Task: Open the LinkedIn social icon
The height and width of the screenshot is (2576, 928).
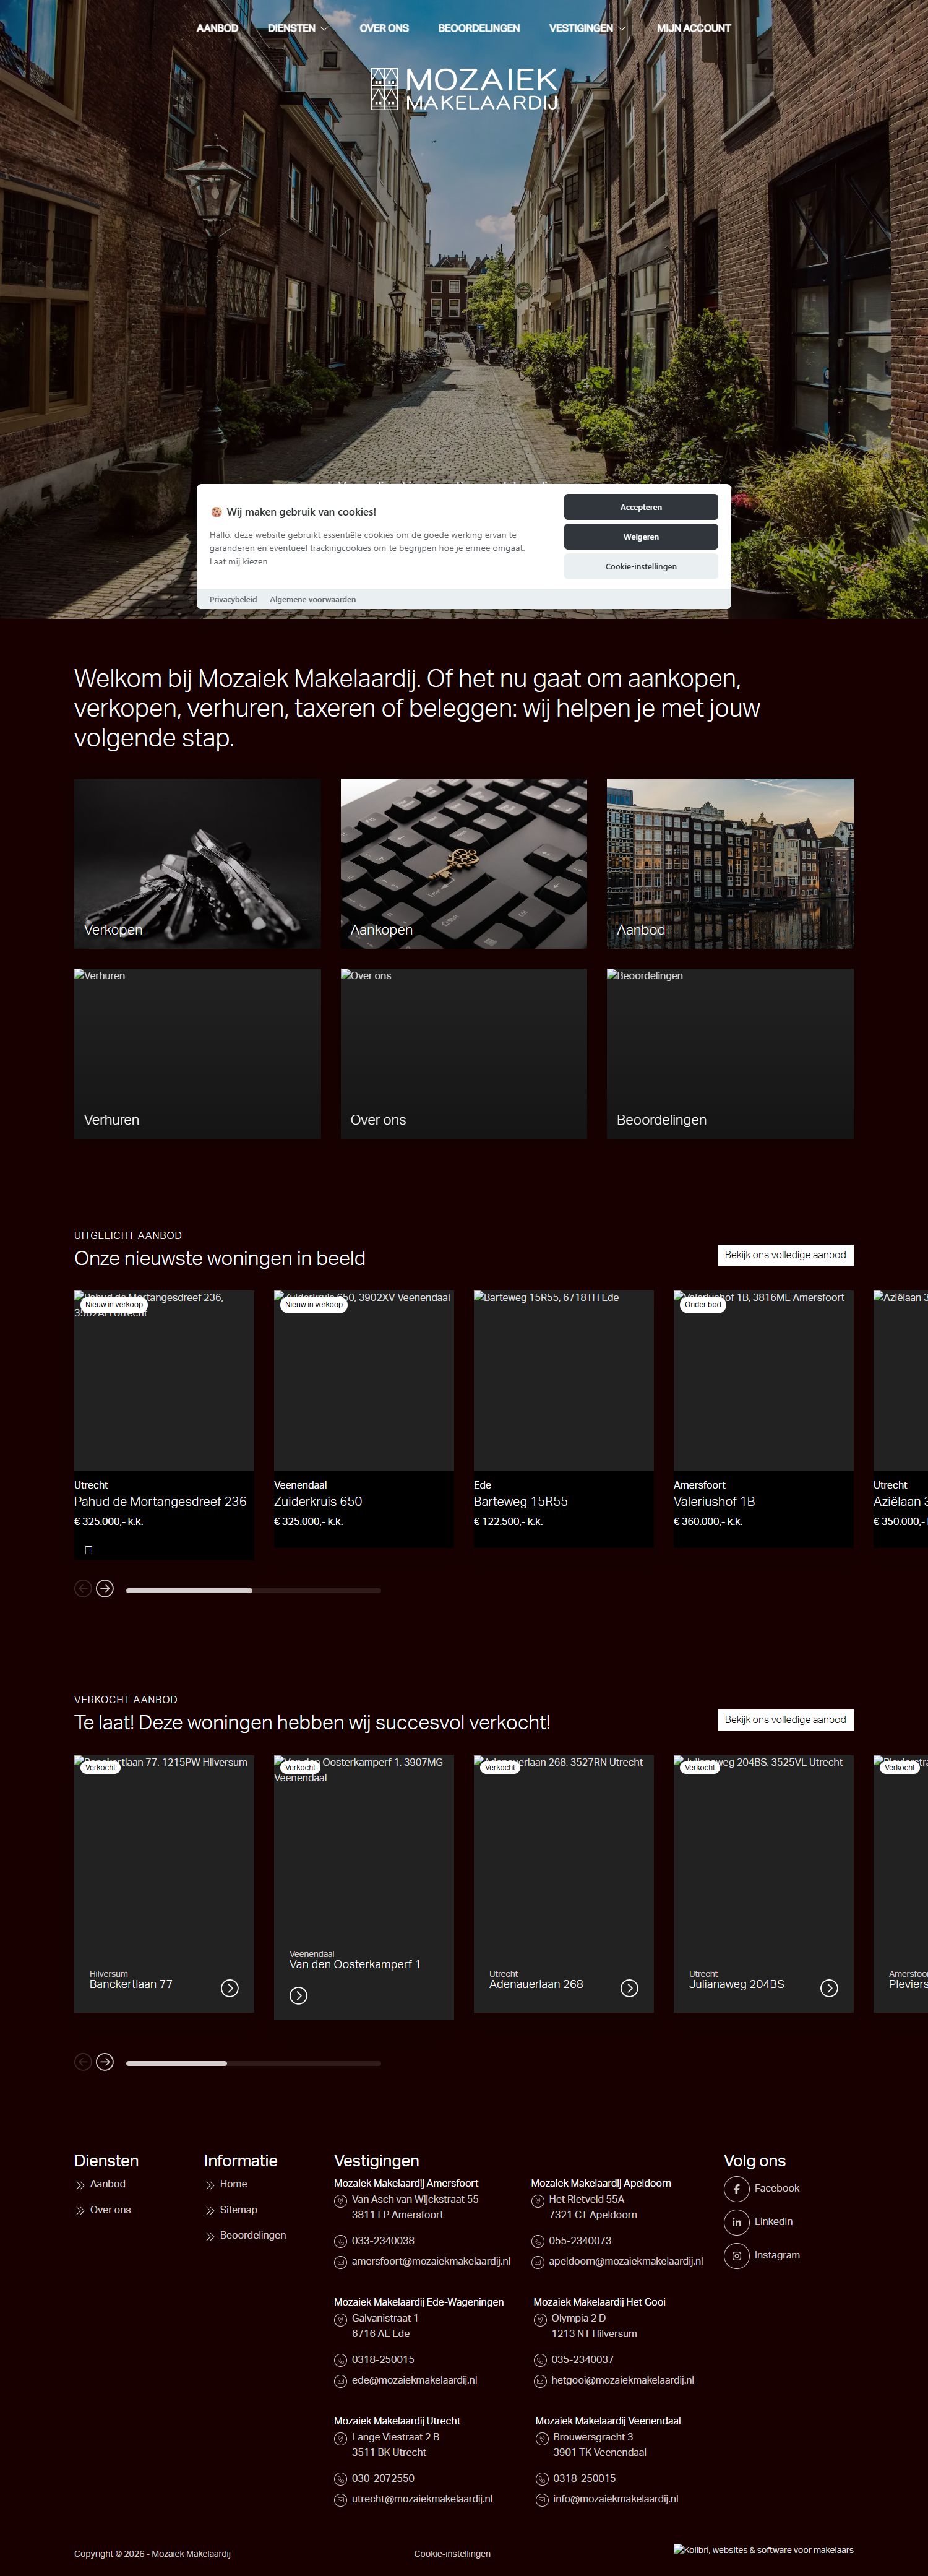Action: coord(736,2221)
